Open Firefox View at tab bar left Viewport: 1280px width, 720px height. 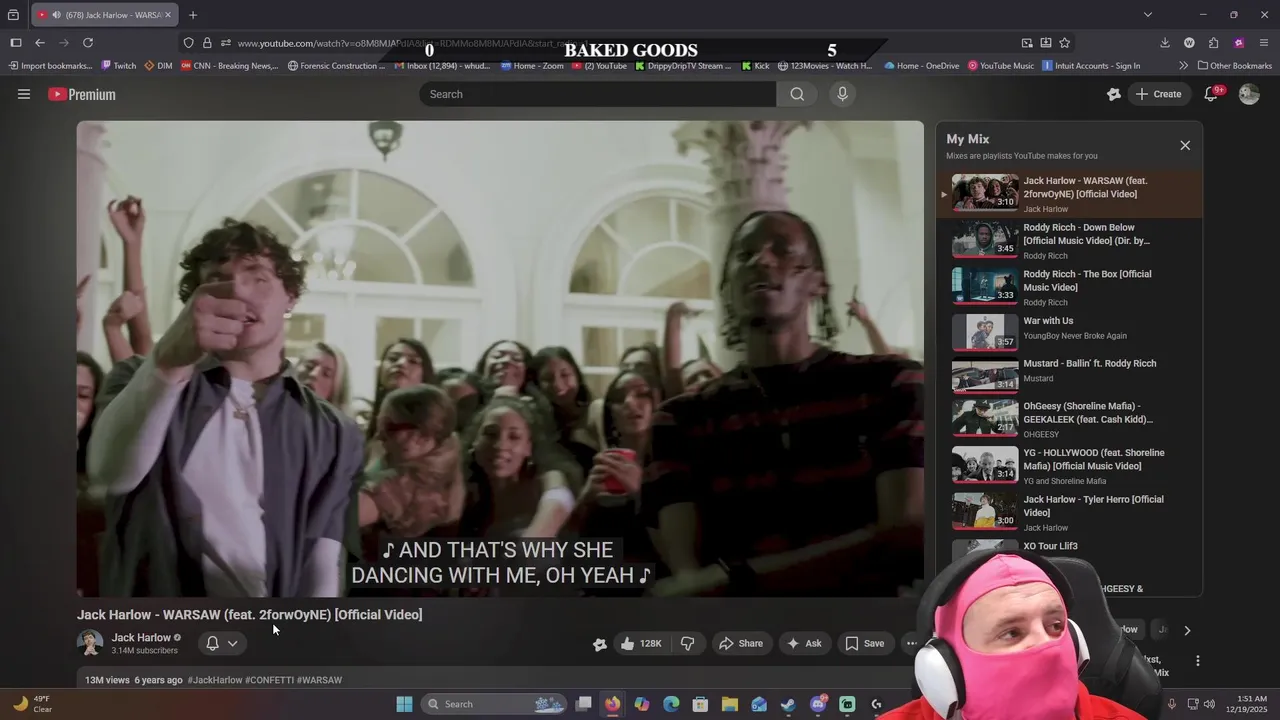pos(13,15)
